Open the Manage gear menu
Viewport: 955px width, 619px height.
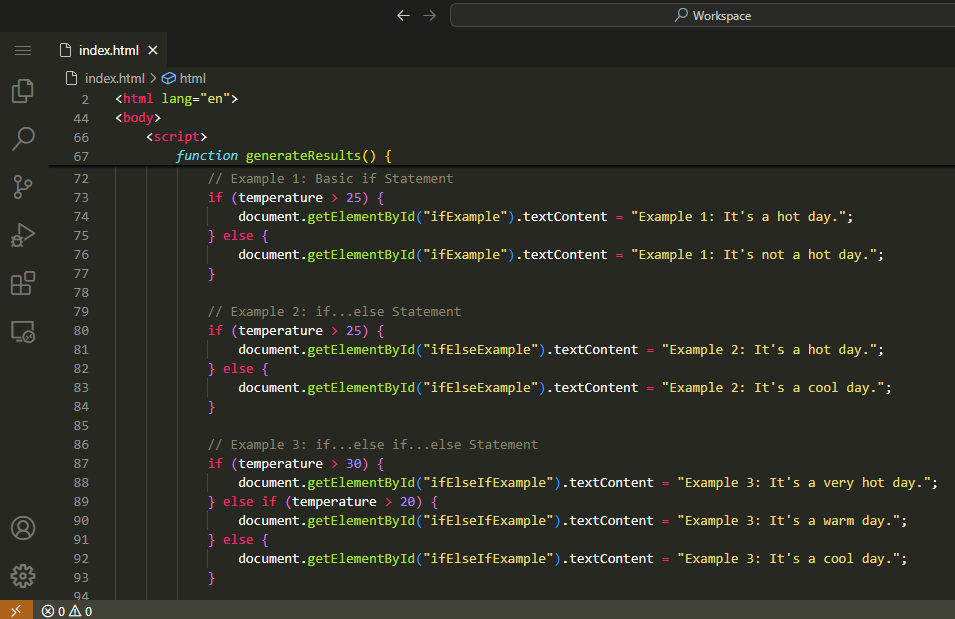23,575
